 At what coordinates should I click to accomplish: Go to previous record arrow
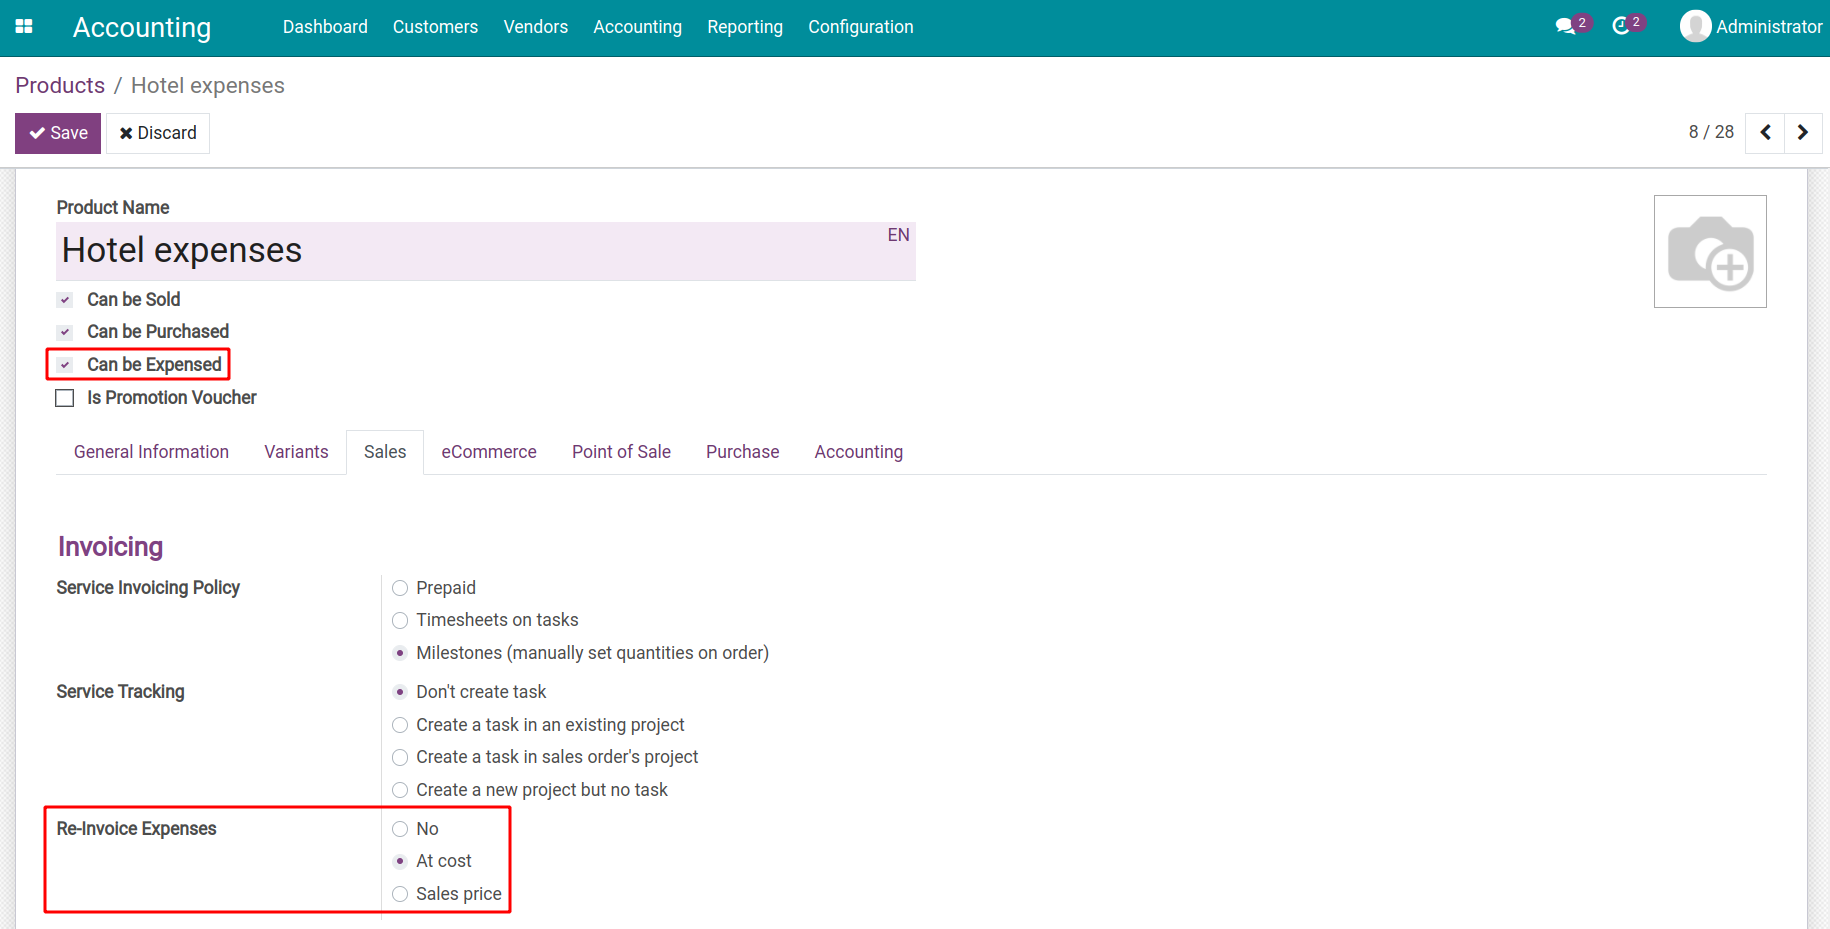(1765, 133)
